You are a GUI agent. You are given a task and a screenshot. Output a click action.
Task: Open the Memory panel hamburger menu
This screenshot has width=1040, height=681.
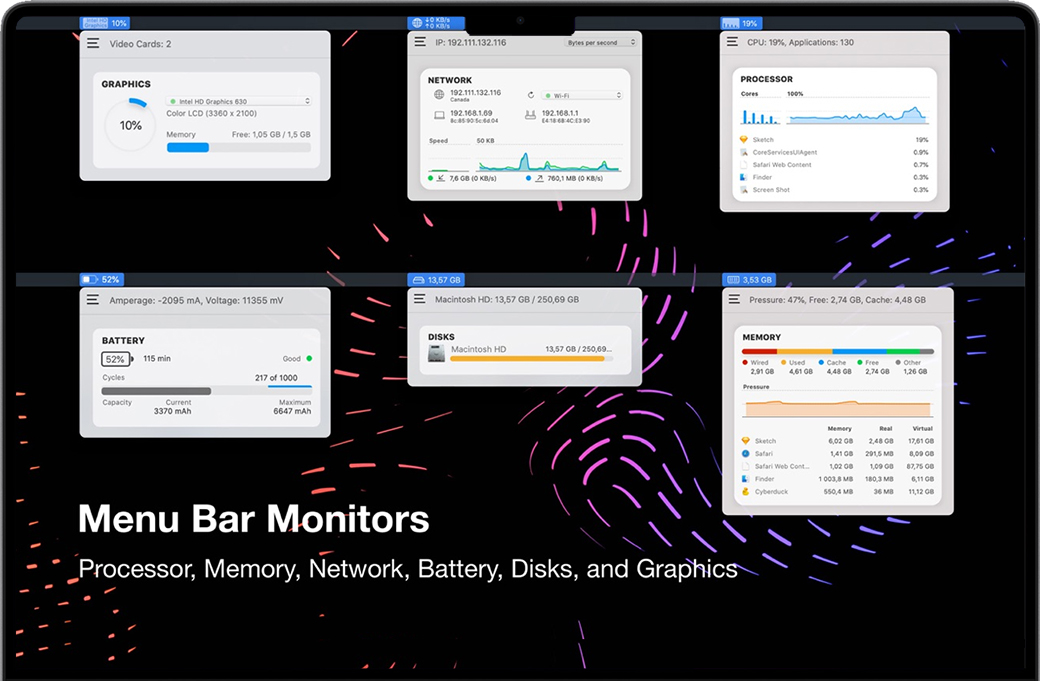[x=734, y=299]
